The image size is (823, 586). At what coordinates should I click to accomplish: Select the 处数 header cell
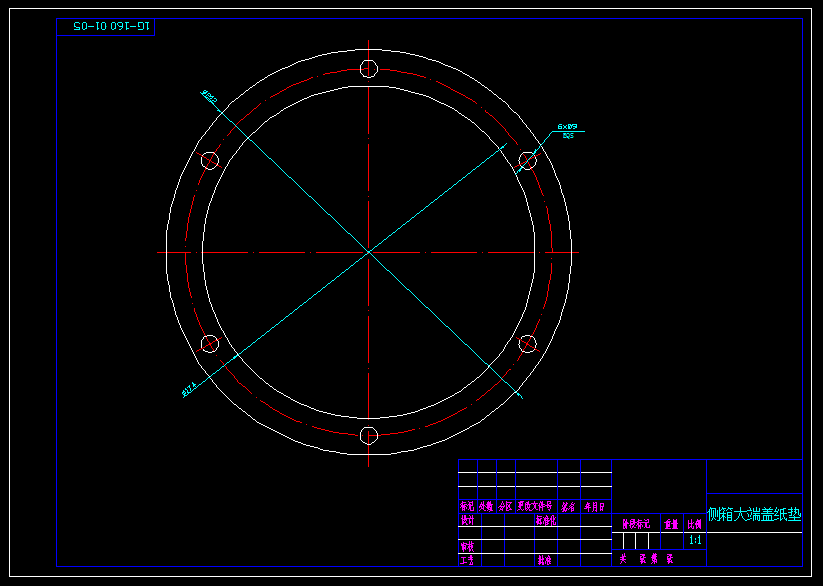(x=486, y=507)
